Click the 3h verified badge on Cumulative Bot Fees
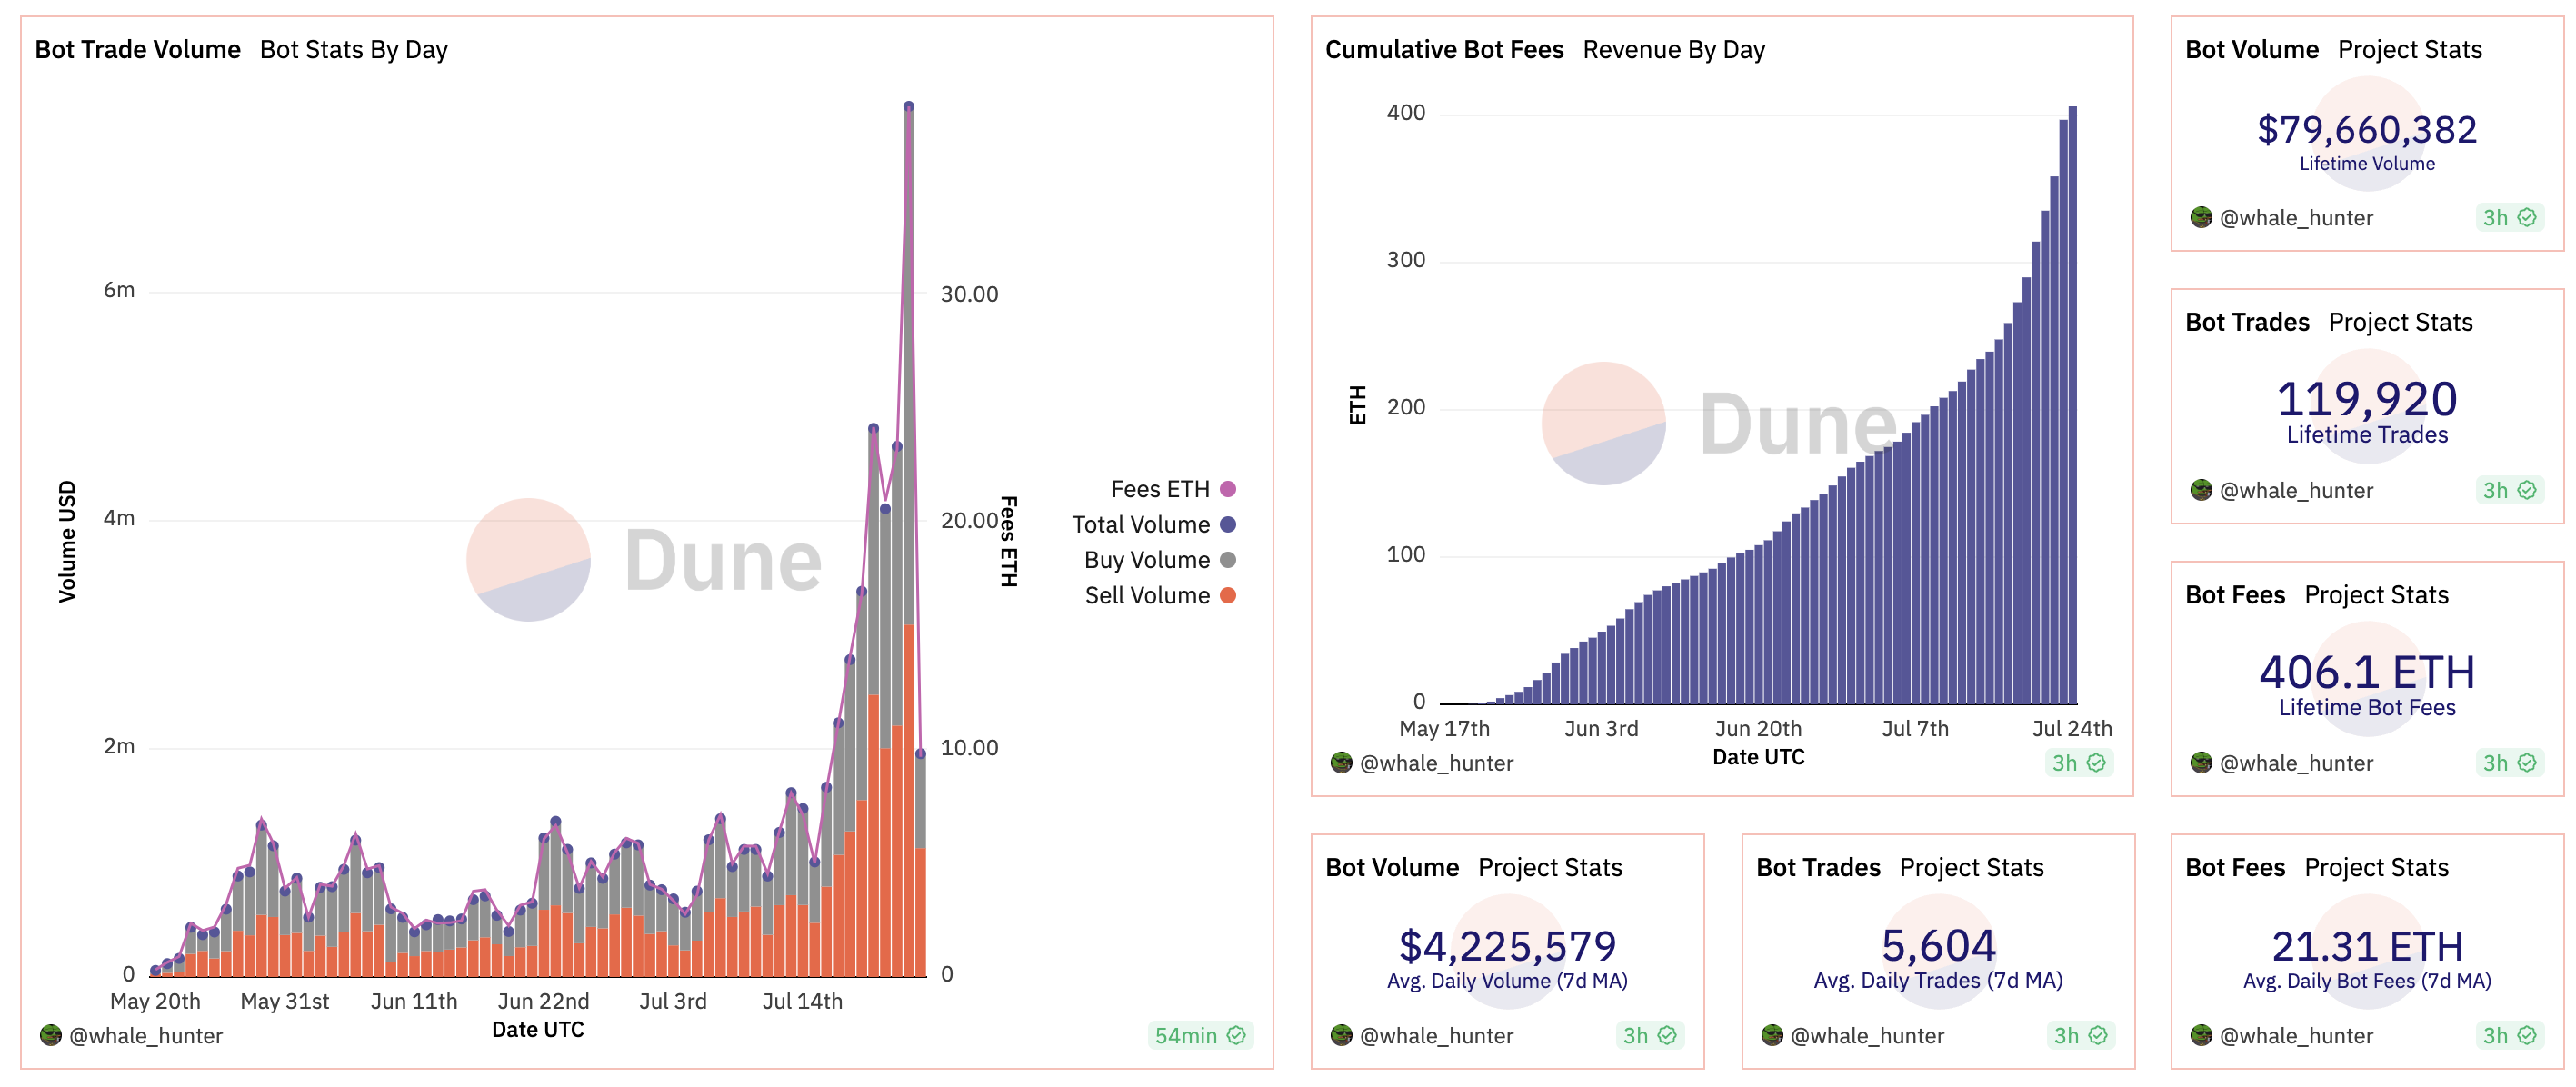 pyautogui.click(x=2079, y=763)
